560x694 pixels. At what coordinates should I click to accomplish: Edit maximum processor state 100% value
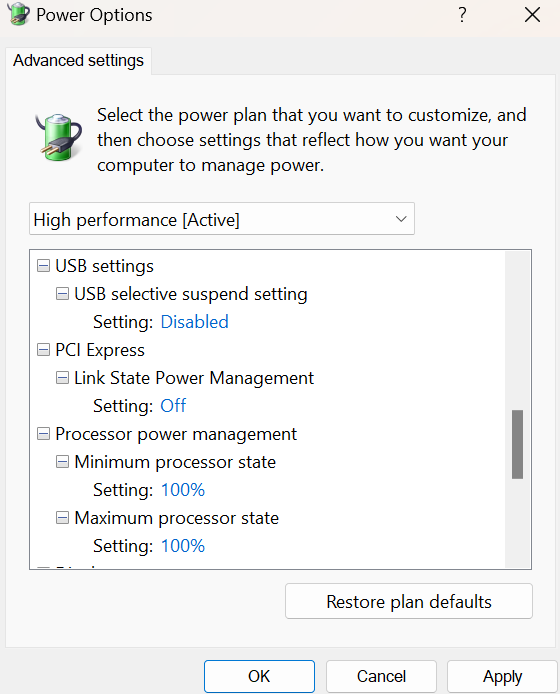point(183,546)
